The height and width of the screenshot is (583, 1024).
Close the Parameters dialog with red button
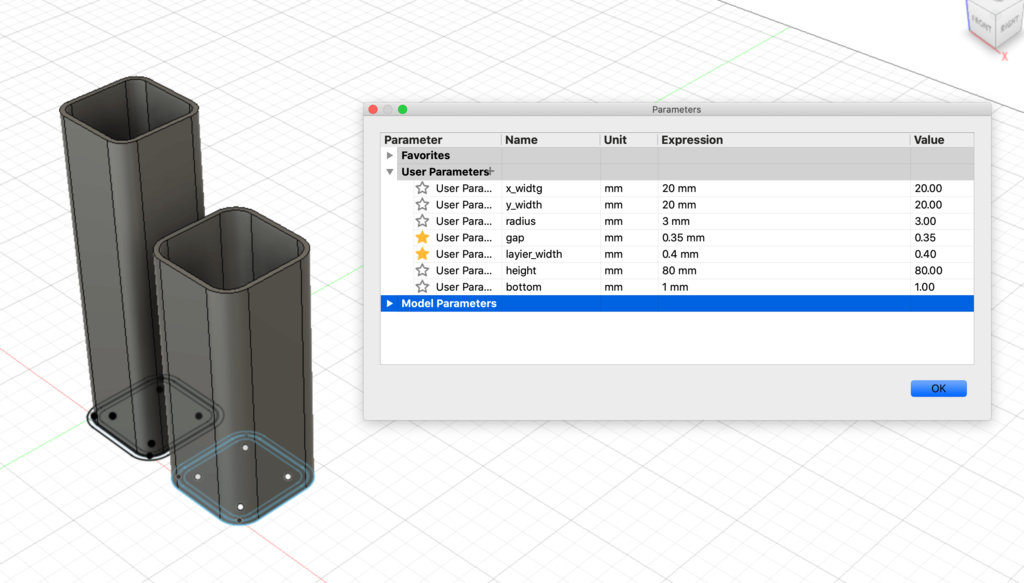(373, 109)
